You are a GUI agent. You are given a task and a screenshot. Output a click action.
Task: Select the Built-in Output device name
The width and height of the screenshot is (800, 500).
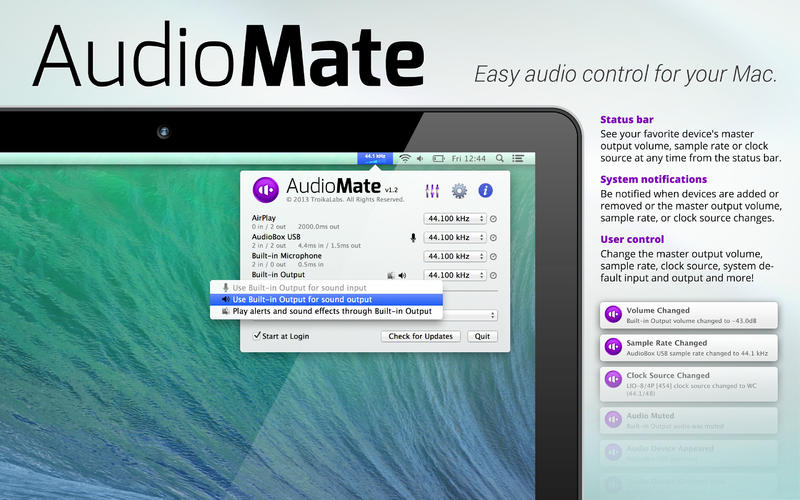[x=278, y=274]
